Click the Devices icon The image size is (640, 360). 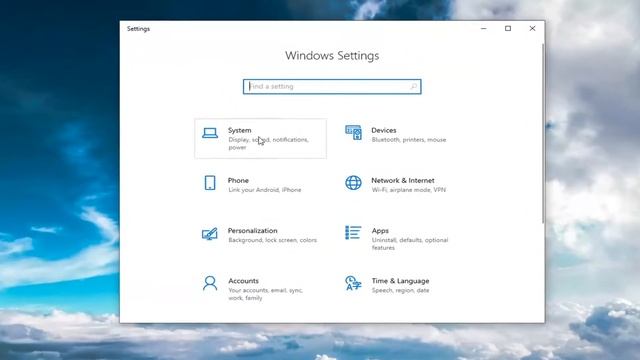point(353,133)
